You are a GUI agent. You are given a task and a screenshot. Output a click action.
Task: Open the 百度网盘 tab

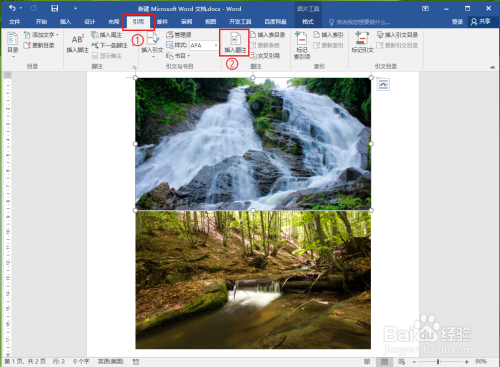point(275,22)
